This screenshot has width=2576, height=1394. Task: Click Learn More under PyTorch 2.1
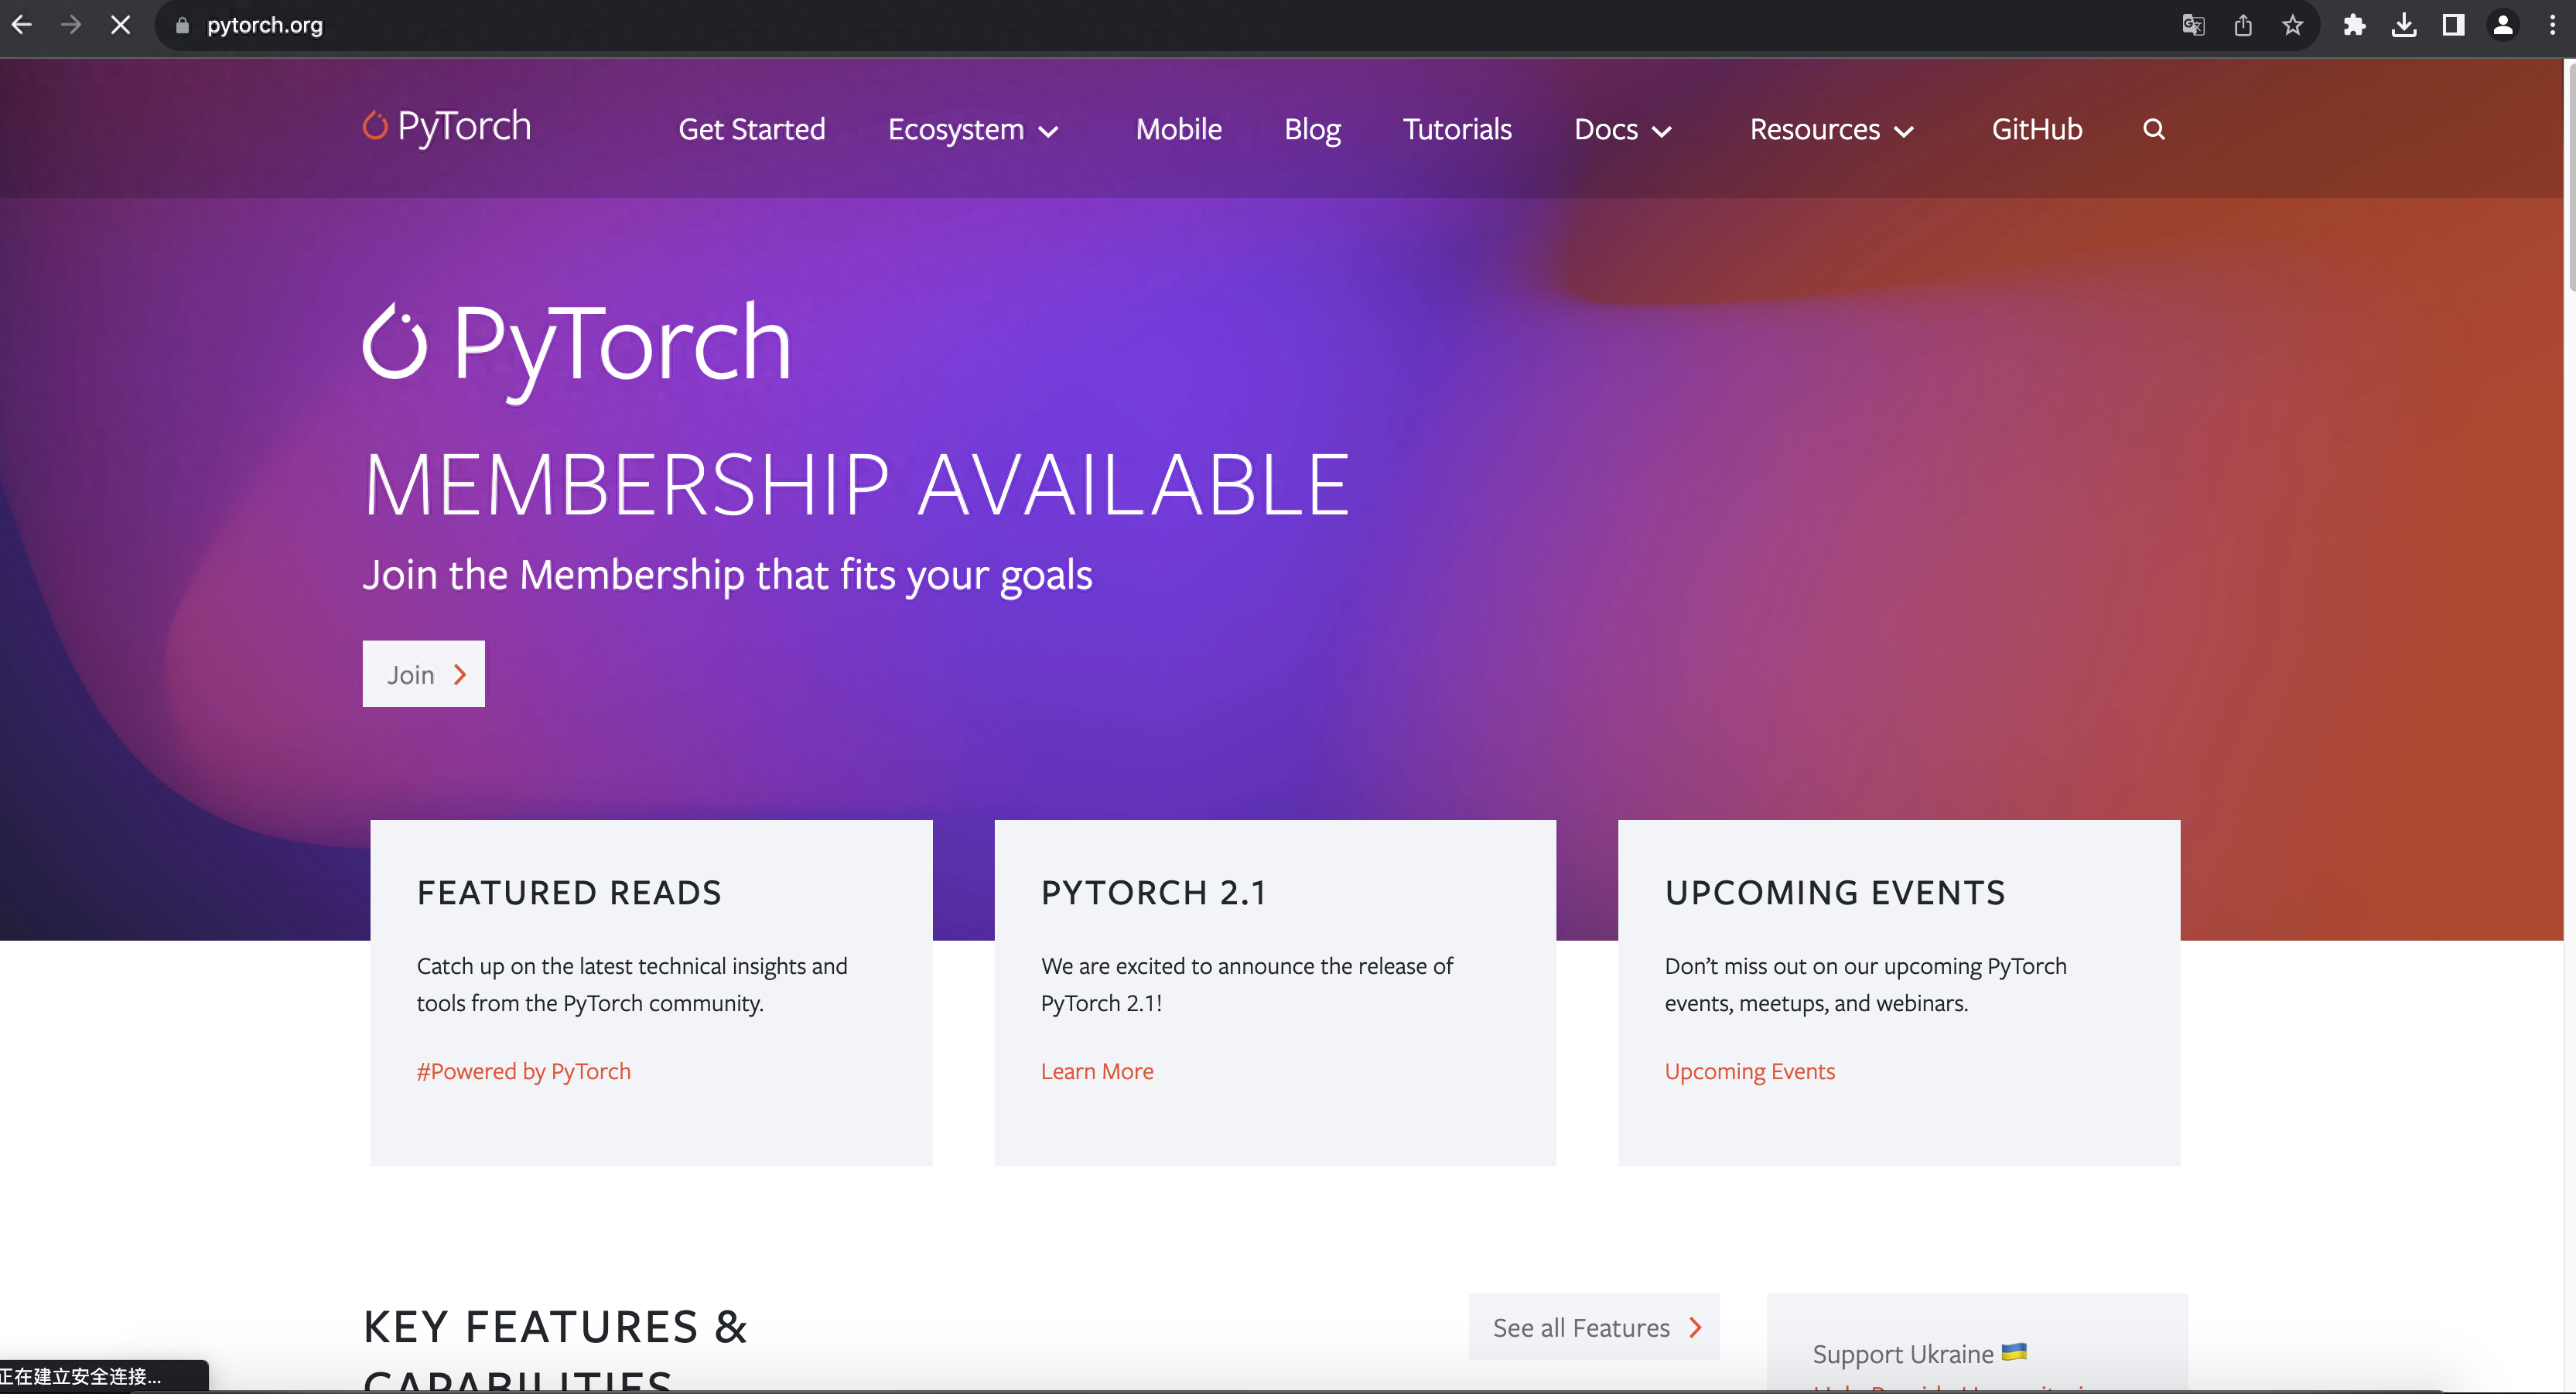pyautogui.click(x=1097, y=1071)
